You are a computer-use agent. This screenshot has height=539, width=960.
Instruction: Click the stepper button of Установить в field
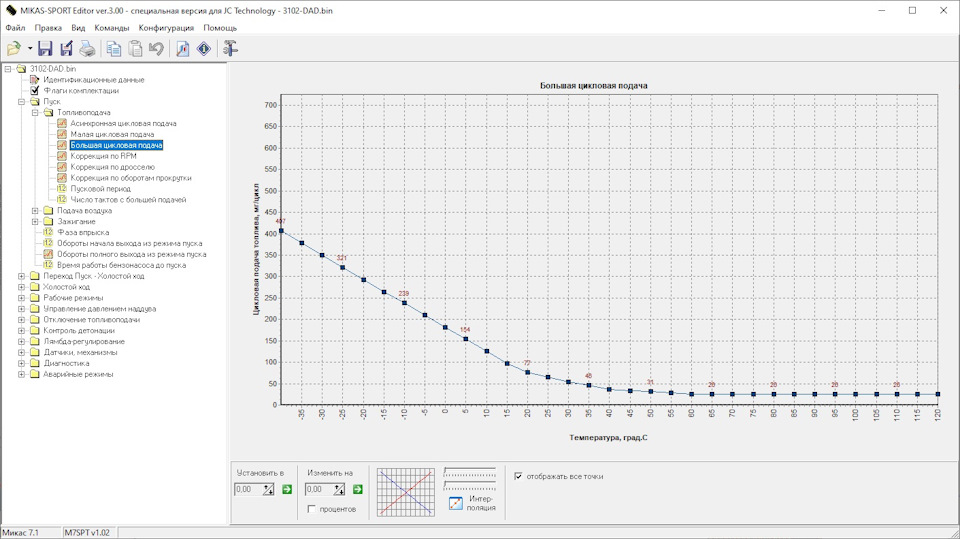pos(269,489)
